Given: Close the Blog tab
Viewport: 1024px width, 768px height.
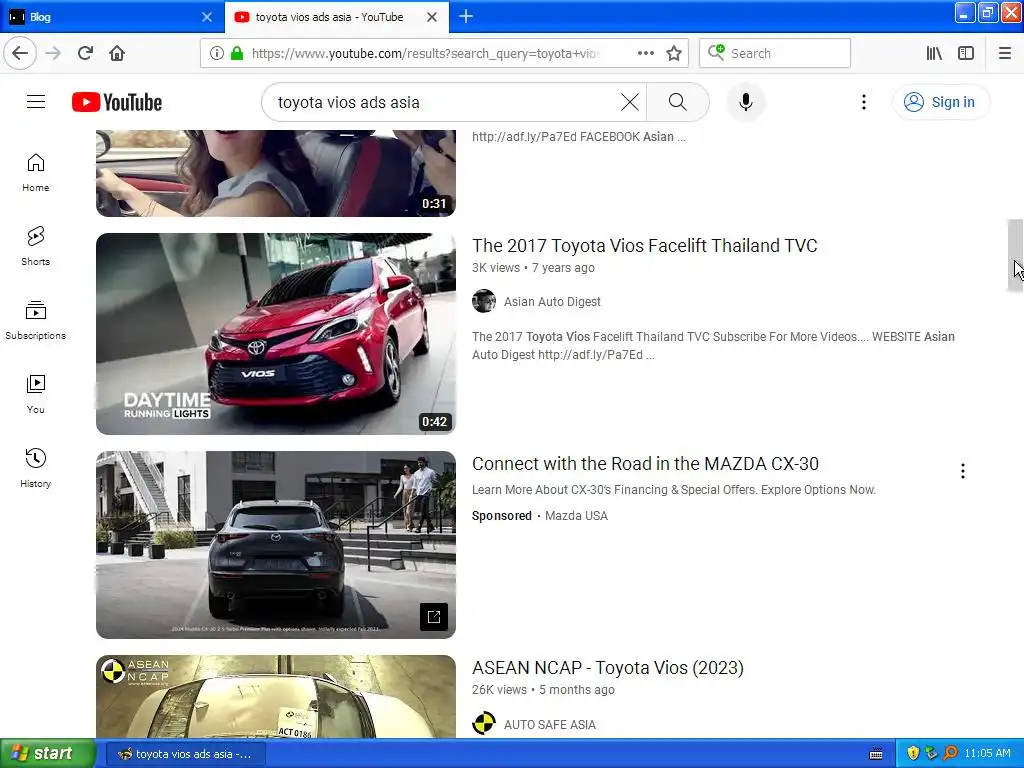Looking at the screenshot, I should pos(207,17).
